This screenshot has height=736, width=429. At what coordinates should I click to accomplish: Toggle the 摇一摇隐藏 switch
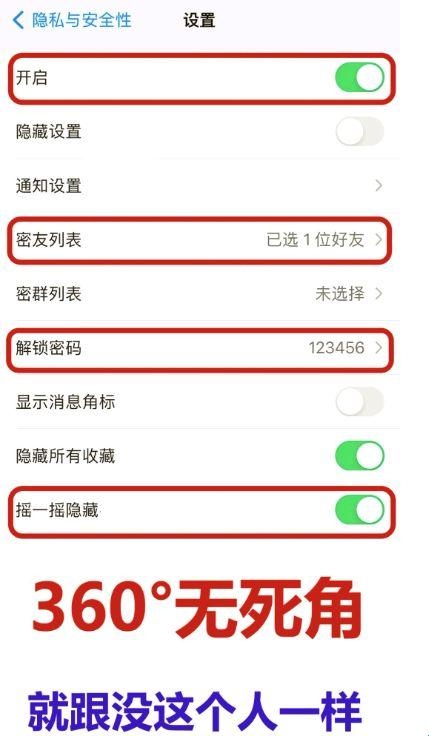tap(360, 510)
